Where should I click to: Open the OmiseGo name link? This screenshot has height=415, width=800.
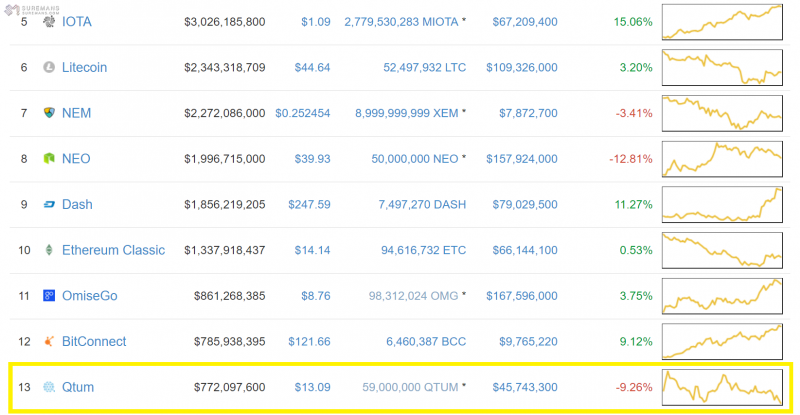click(x=90, y=296)
